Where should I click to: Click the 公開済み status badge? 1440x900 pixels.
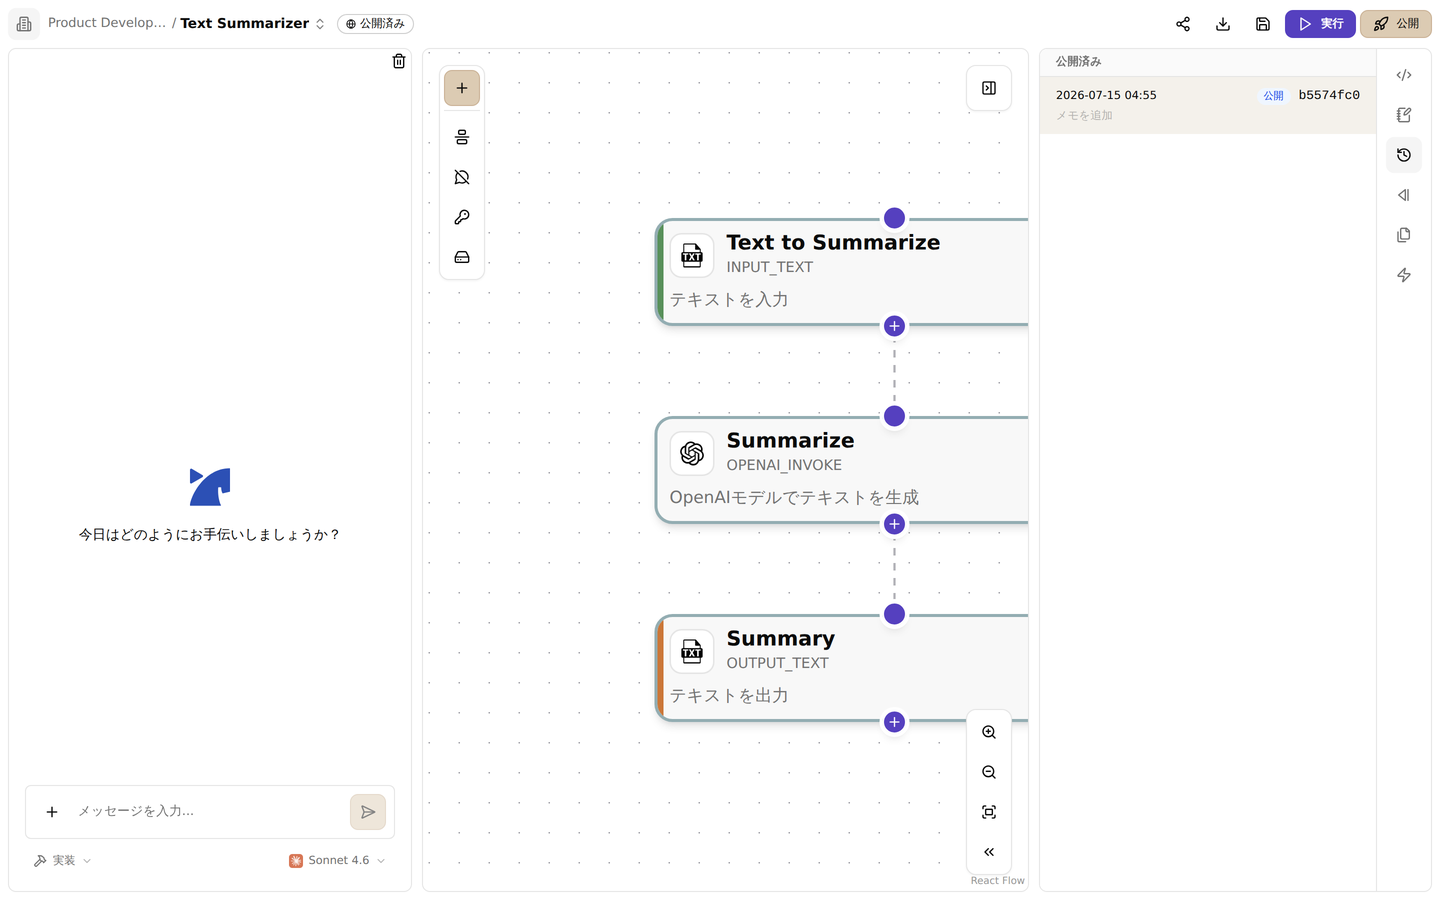pos(375,24)
